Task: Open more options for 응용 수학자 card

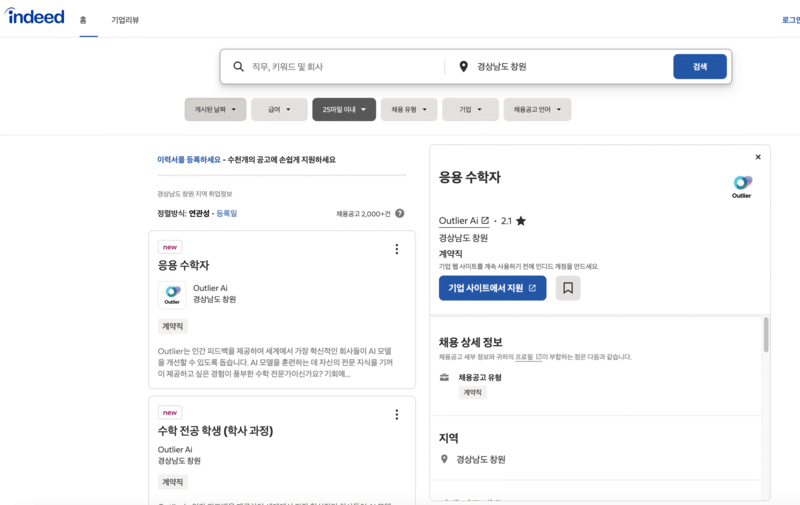Action: point(396,249)
